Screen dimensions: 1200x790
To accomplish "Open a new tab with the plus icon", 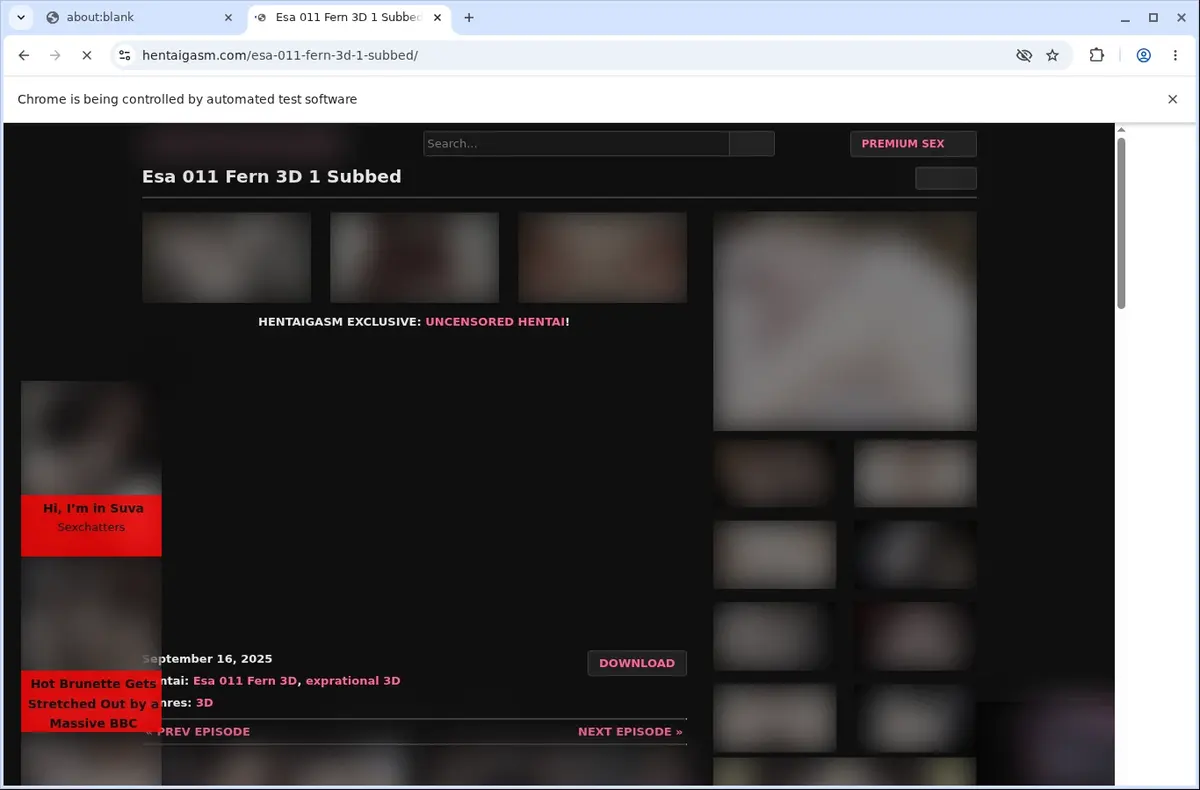I will pos(469,17).
